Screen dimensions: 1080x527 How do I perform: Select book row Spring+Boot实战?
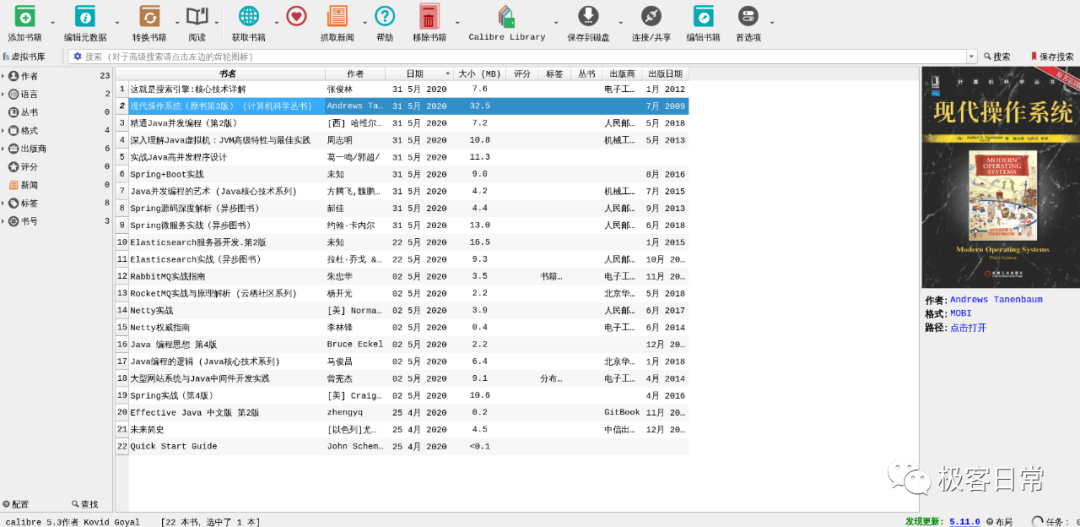402,174
